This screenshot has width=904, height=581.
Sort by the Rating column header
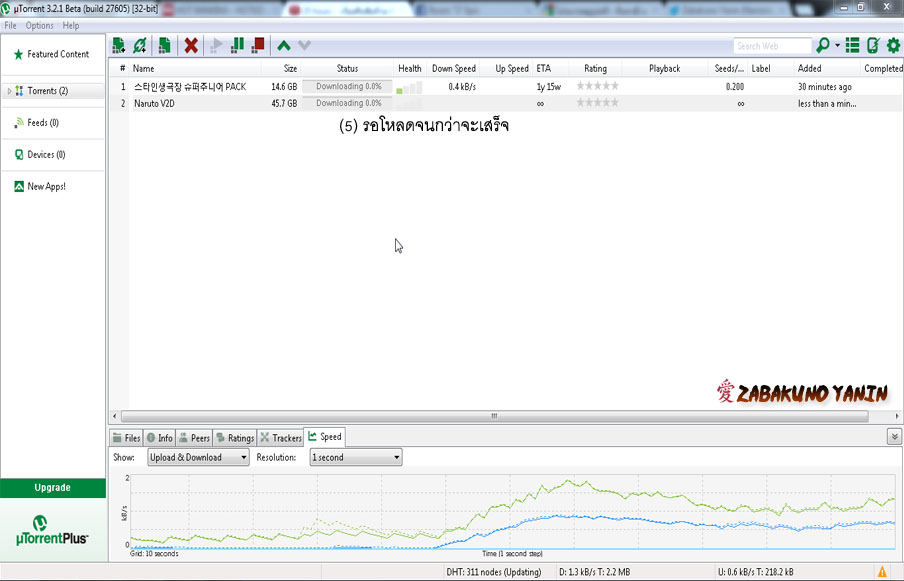595,68
